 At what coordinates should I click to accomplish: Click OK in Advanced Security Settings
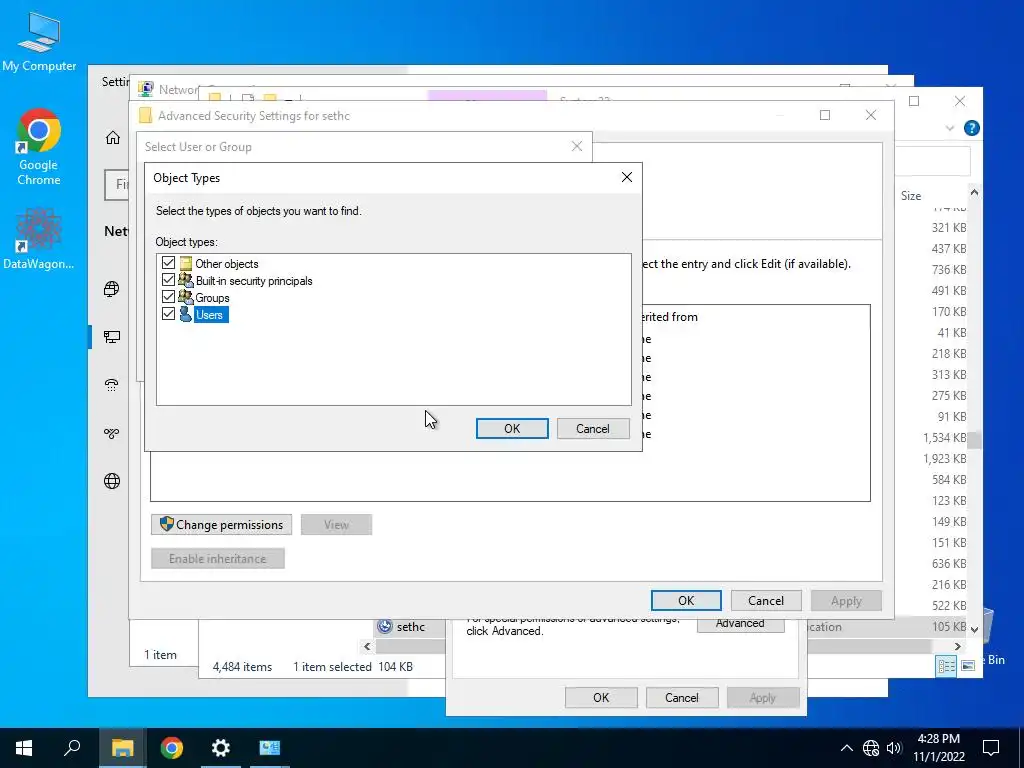pyautogui.click(x=686, y=600)
